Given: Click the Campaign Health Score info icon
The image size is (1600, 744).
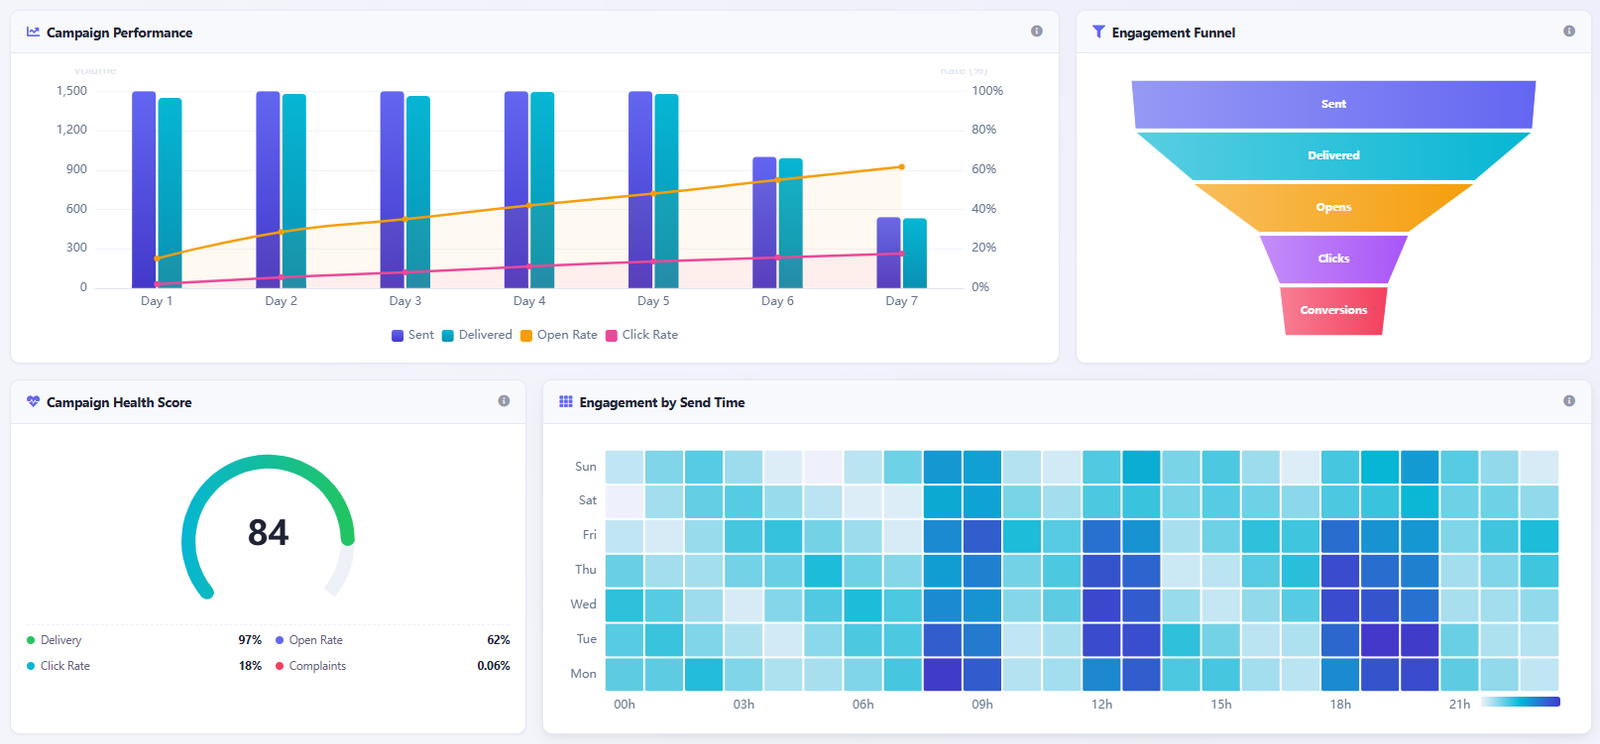Looking at the screenshot, I should pos(504,401).
